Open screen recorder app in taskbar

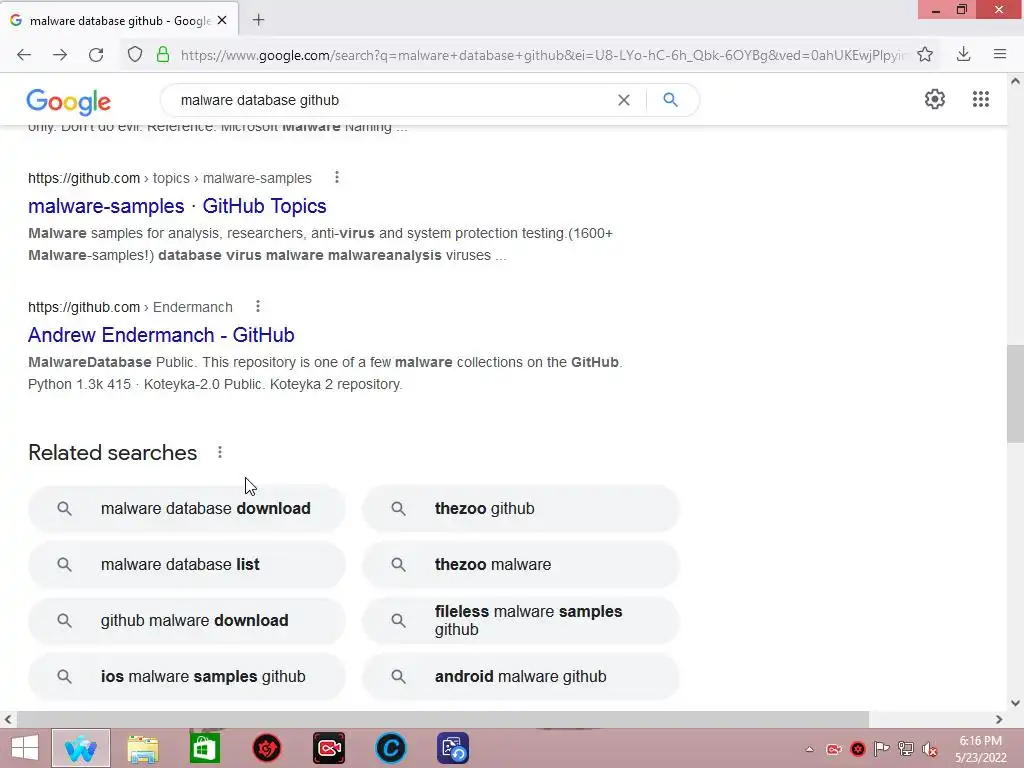328,748
